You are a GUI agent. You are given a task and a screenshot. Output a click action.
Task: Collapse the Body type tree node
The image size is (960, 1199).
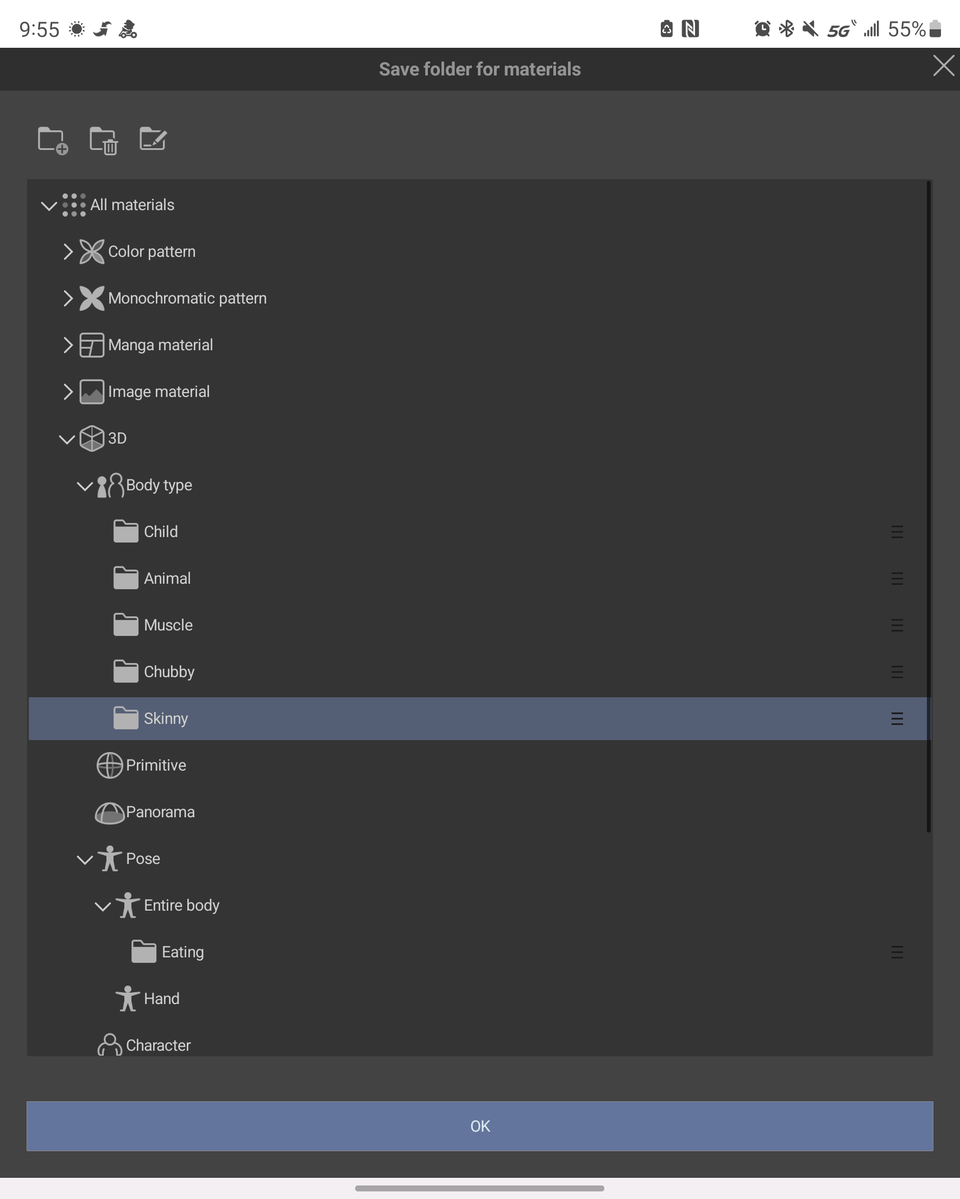coord(85,486)
